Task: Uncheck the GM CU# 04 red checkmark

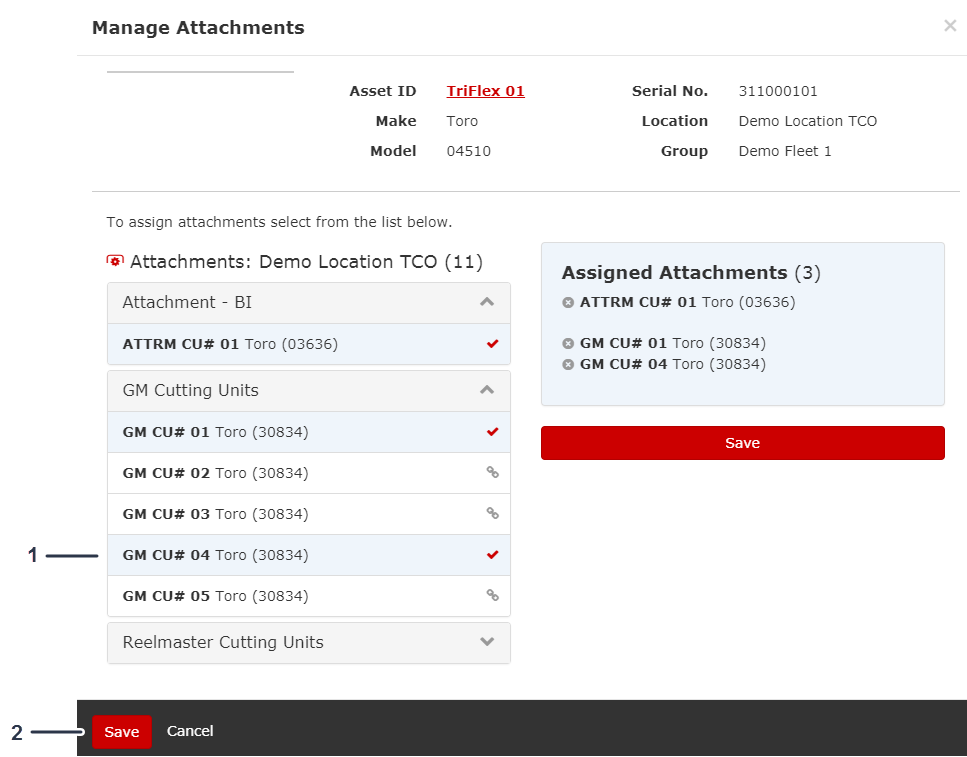Action: point(491,555)
